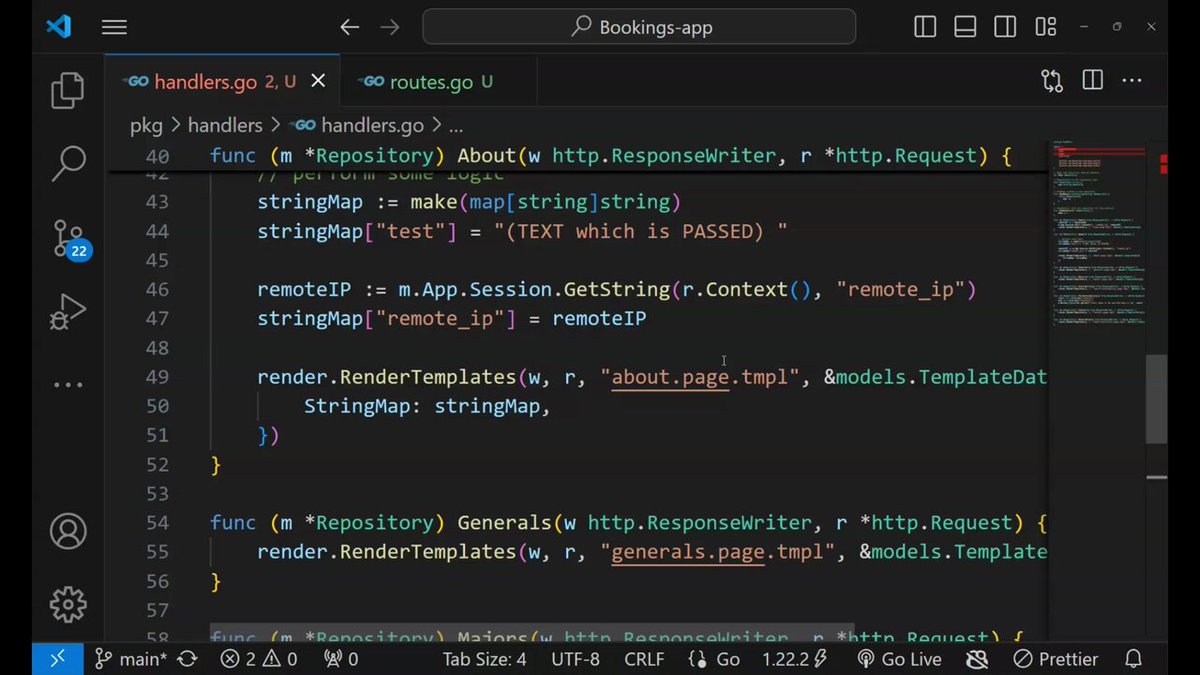Click "StringMap: stringMap," on line 50

427,406
